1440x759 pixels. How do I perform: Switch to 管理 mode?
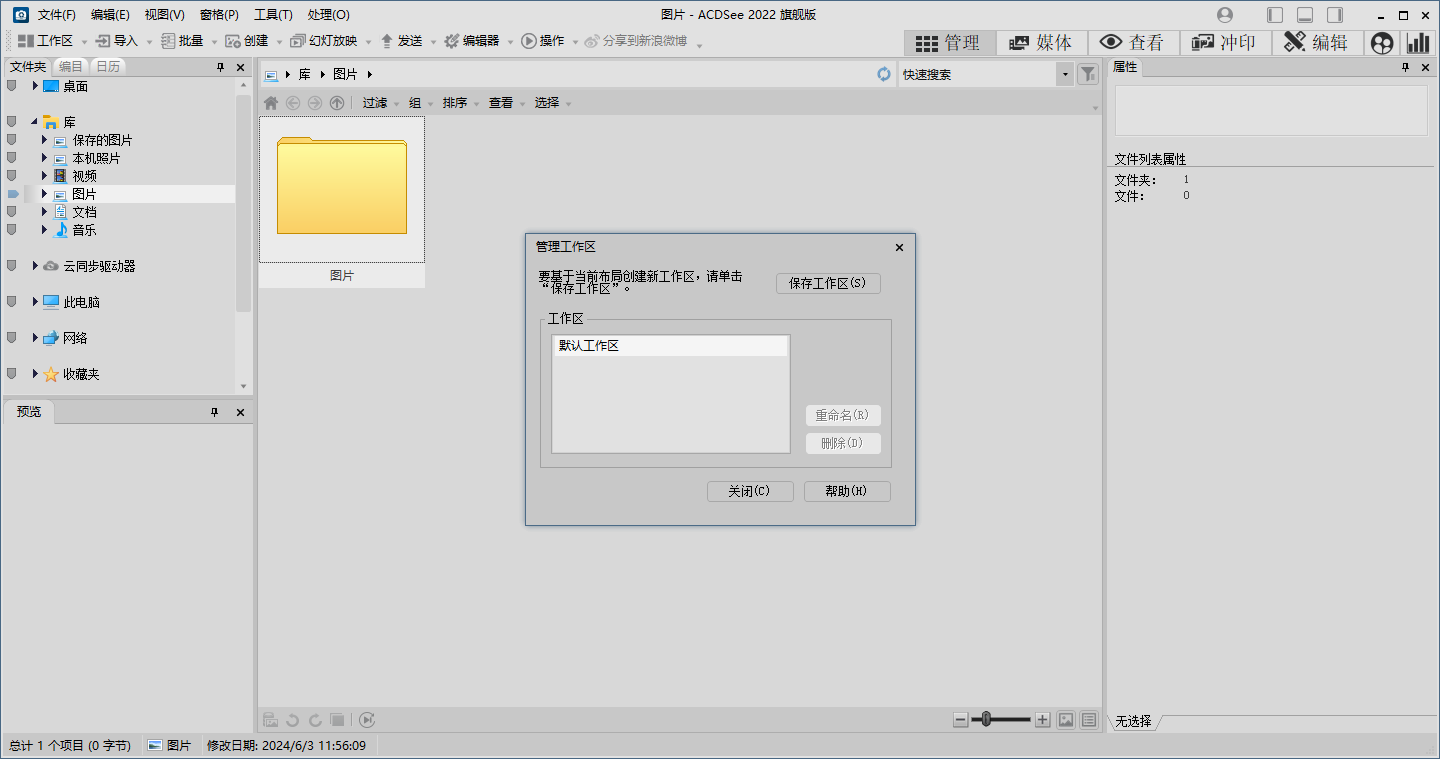(950, 43)
